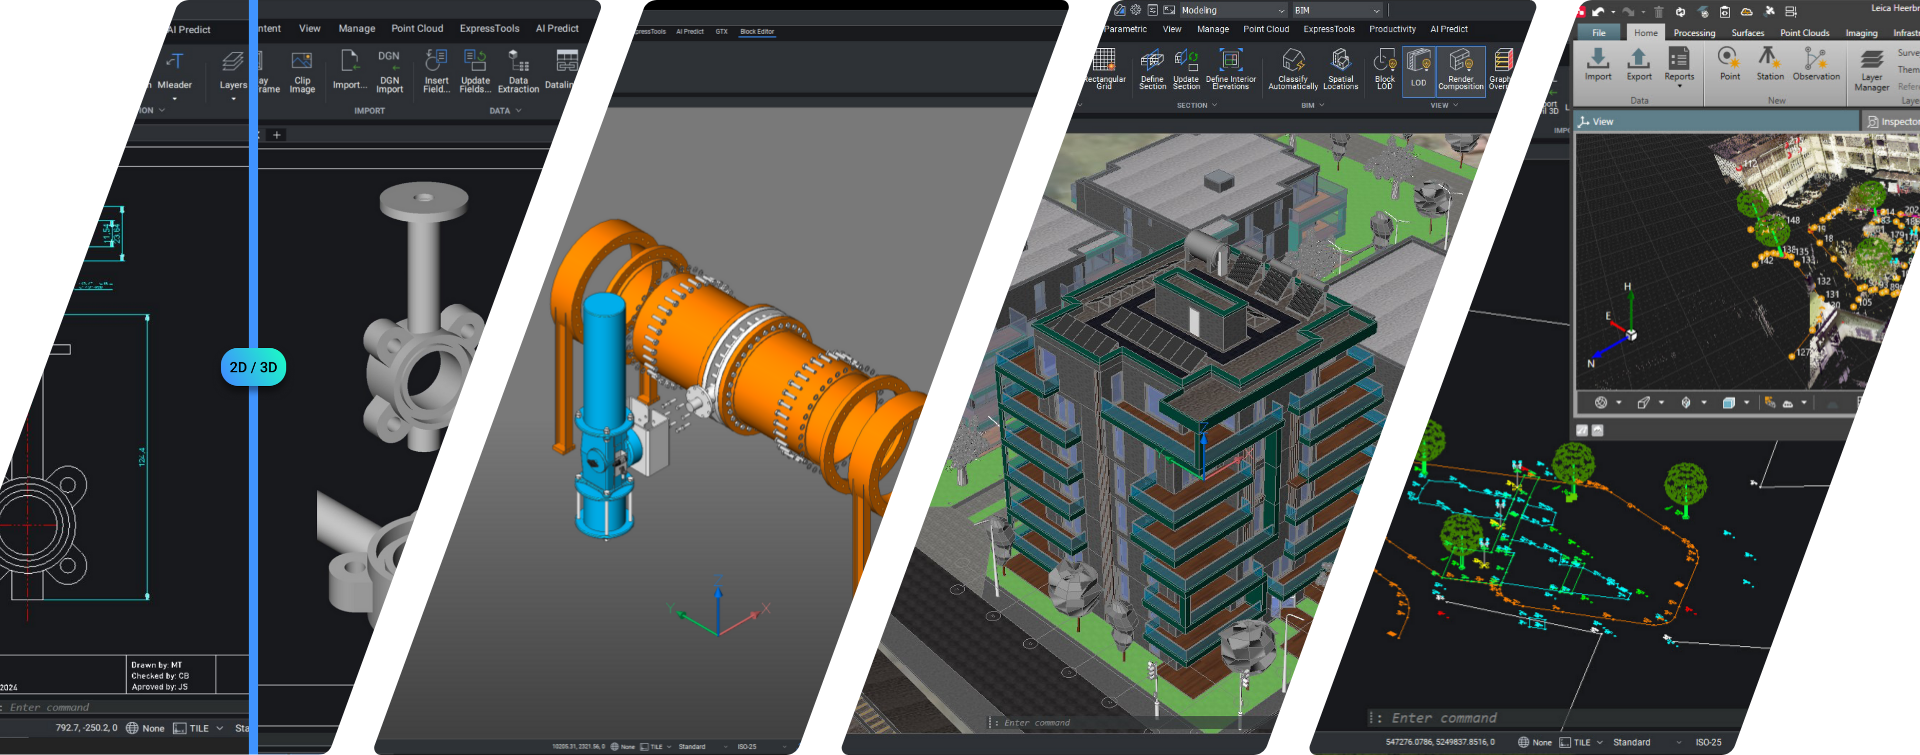Image resolution: width=1920 pixels, height=755 pixels.
Task: Expand the SECTION ribbon group
Action: pyautogui.click(x=1197, y=105)
